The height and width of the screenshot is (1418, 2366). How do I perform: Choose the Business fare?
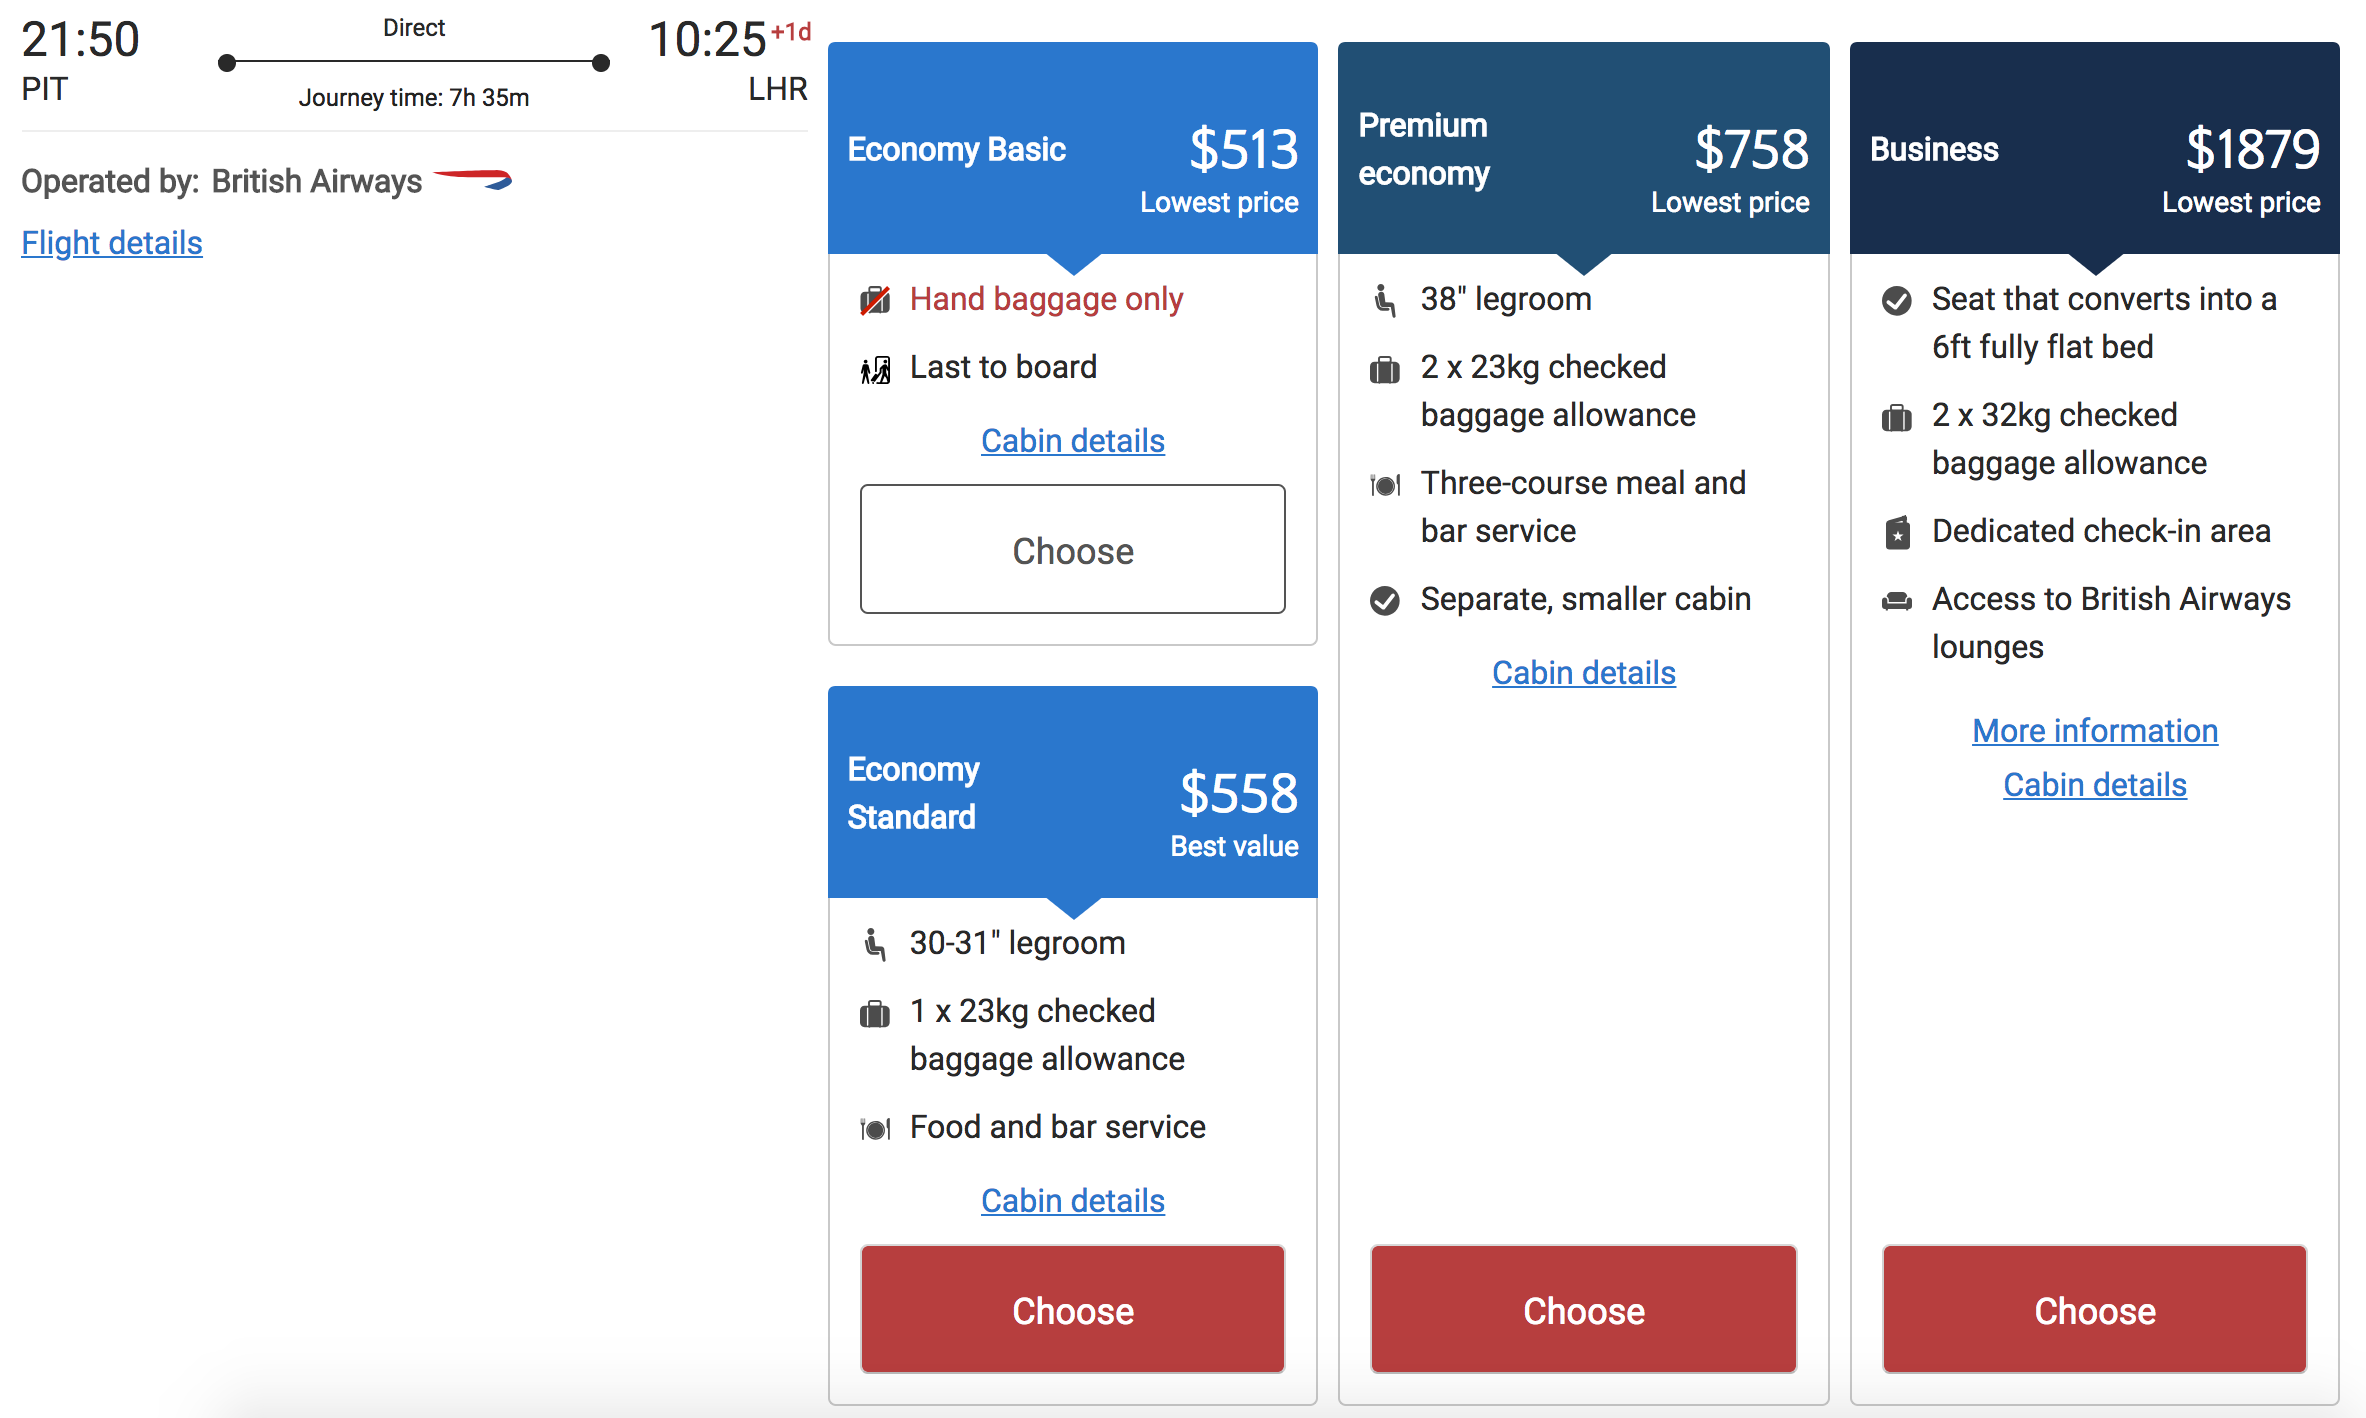click(x=2095, y=1310)
